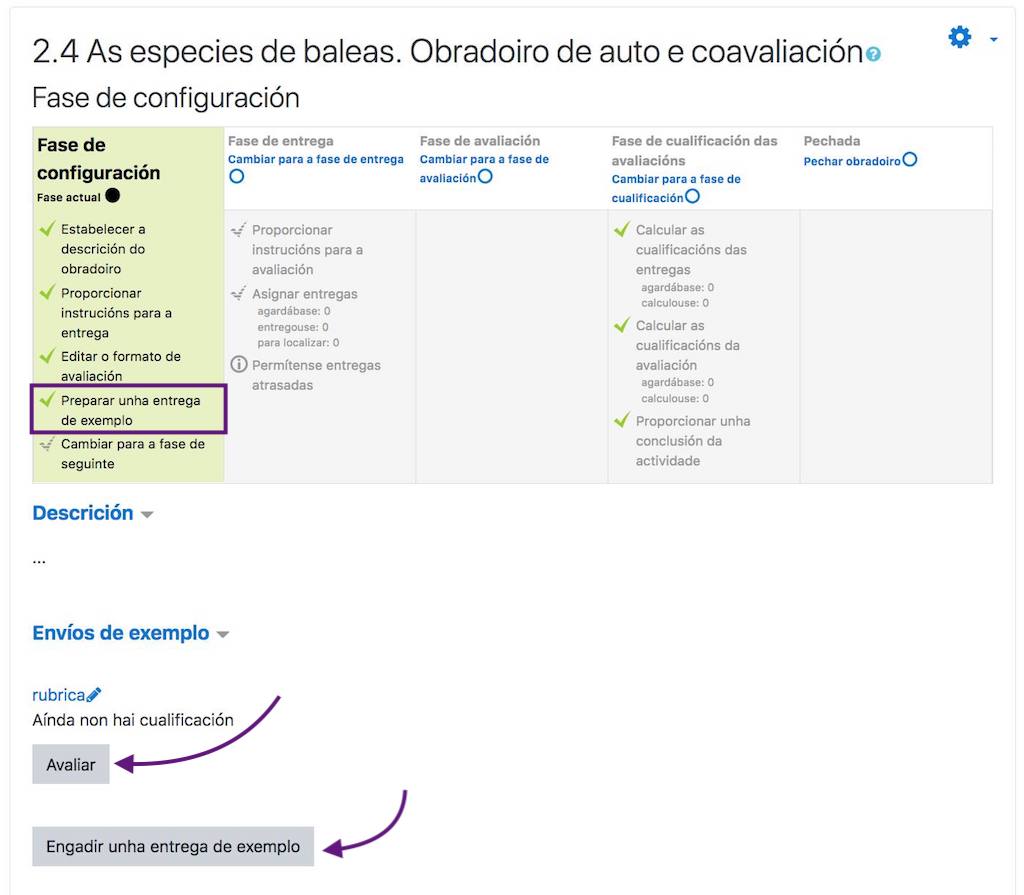Click the green check beside Establecer a descrición
The width and height of the screenshot is (1024, 895).
(46, 229)
